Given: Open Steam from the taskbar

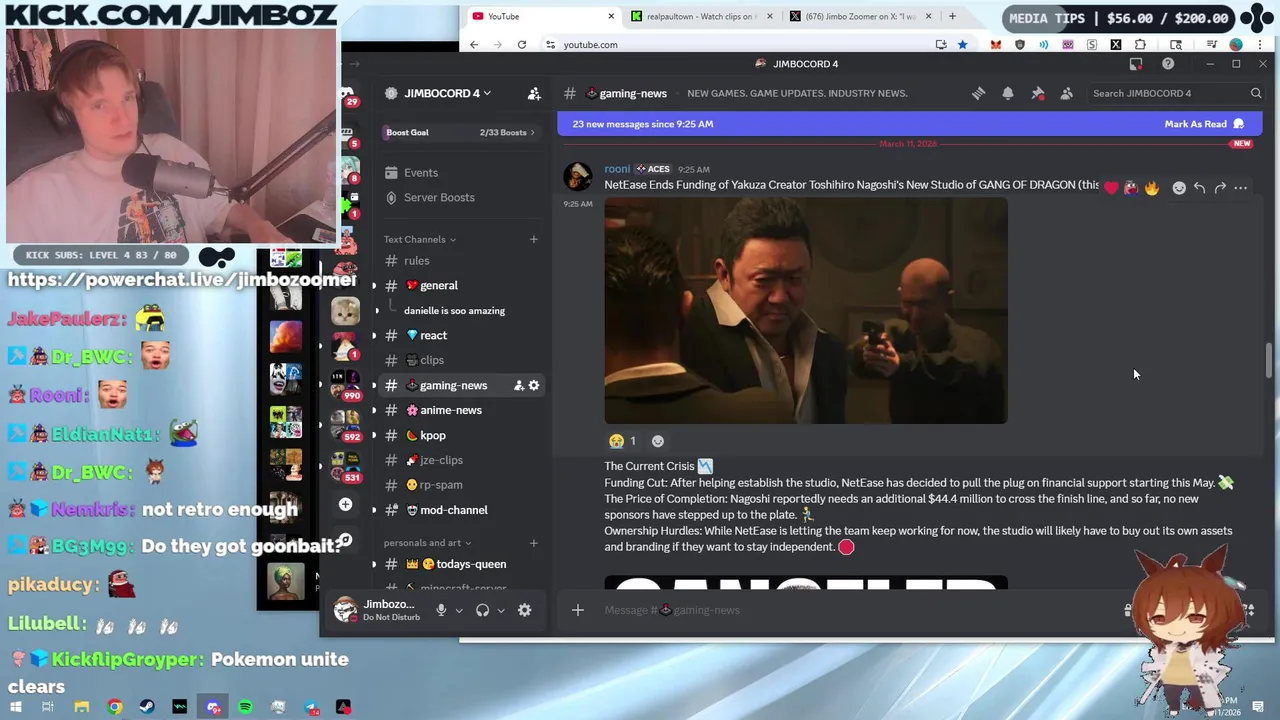Looking at the screenshot, I should [x=147, y=707].
